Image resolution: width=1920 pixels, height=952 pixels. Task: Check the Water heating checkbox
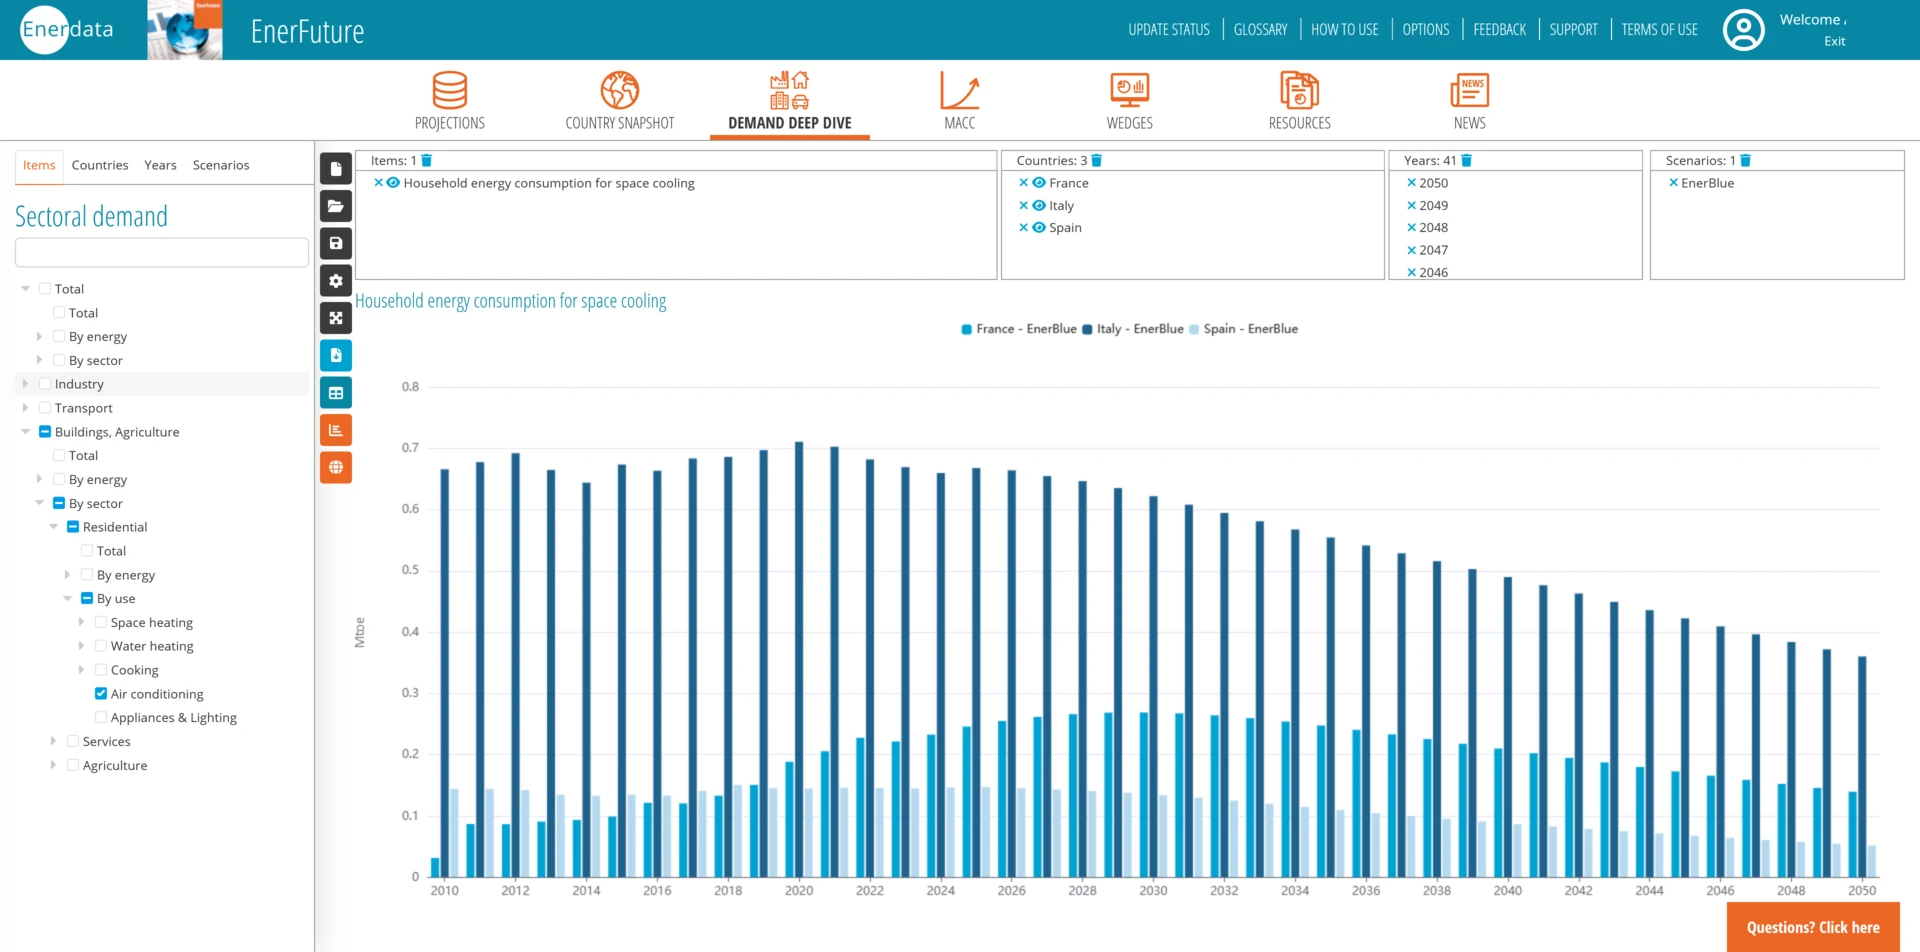point(101,646)
